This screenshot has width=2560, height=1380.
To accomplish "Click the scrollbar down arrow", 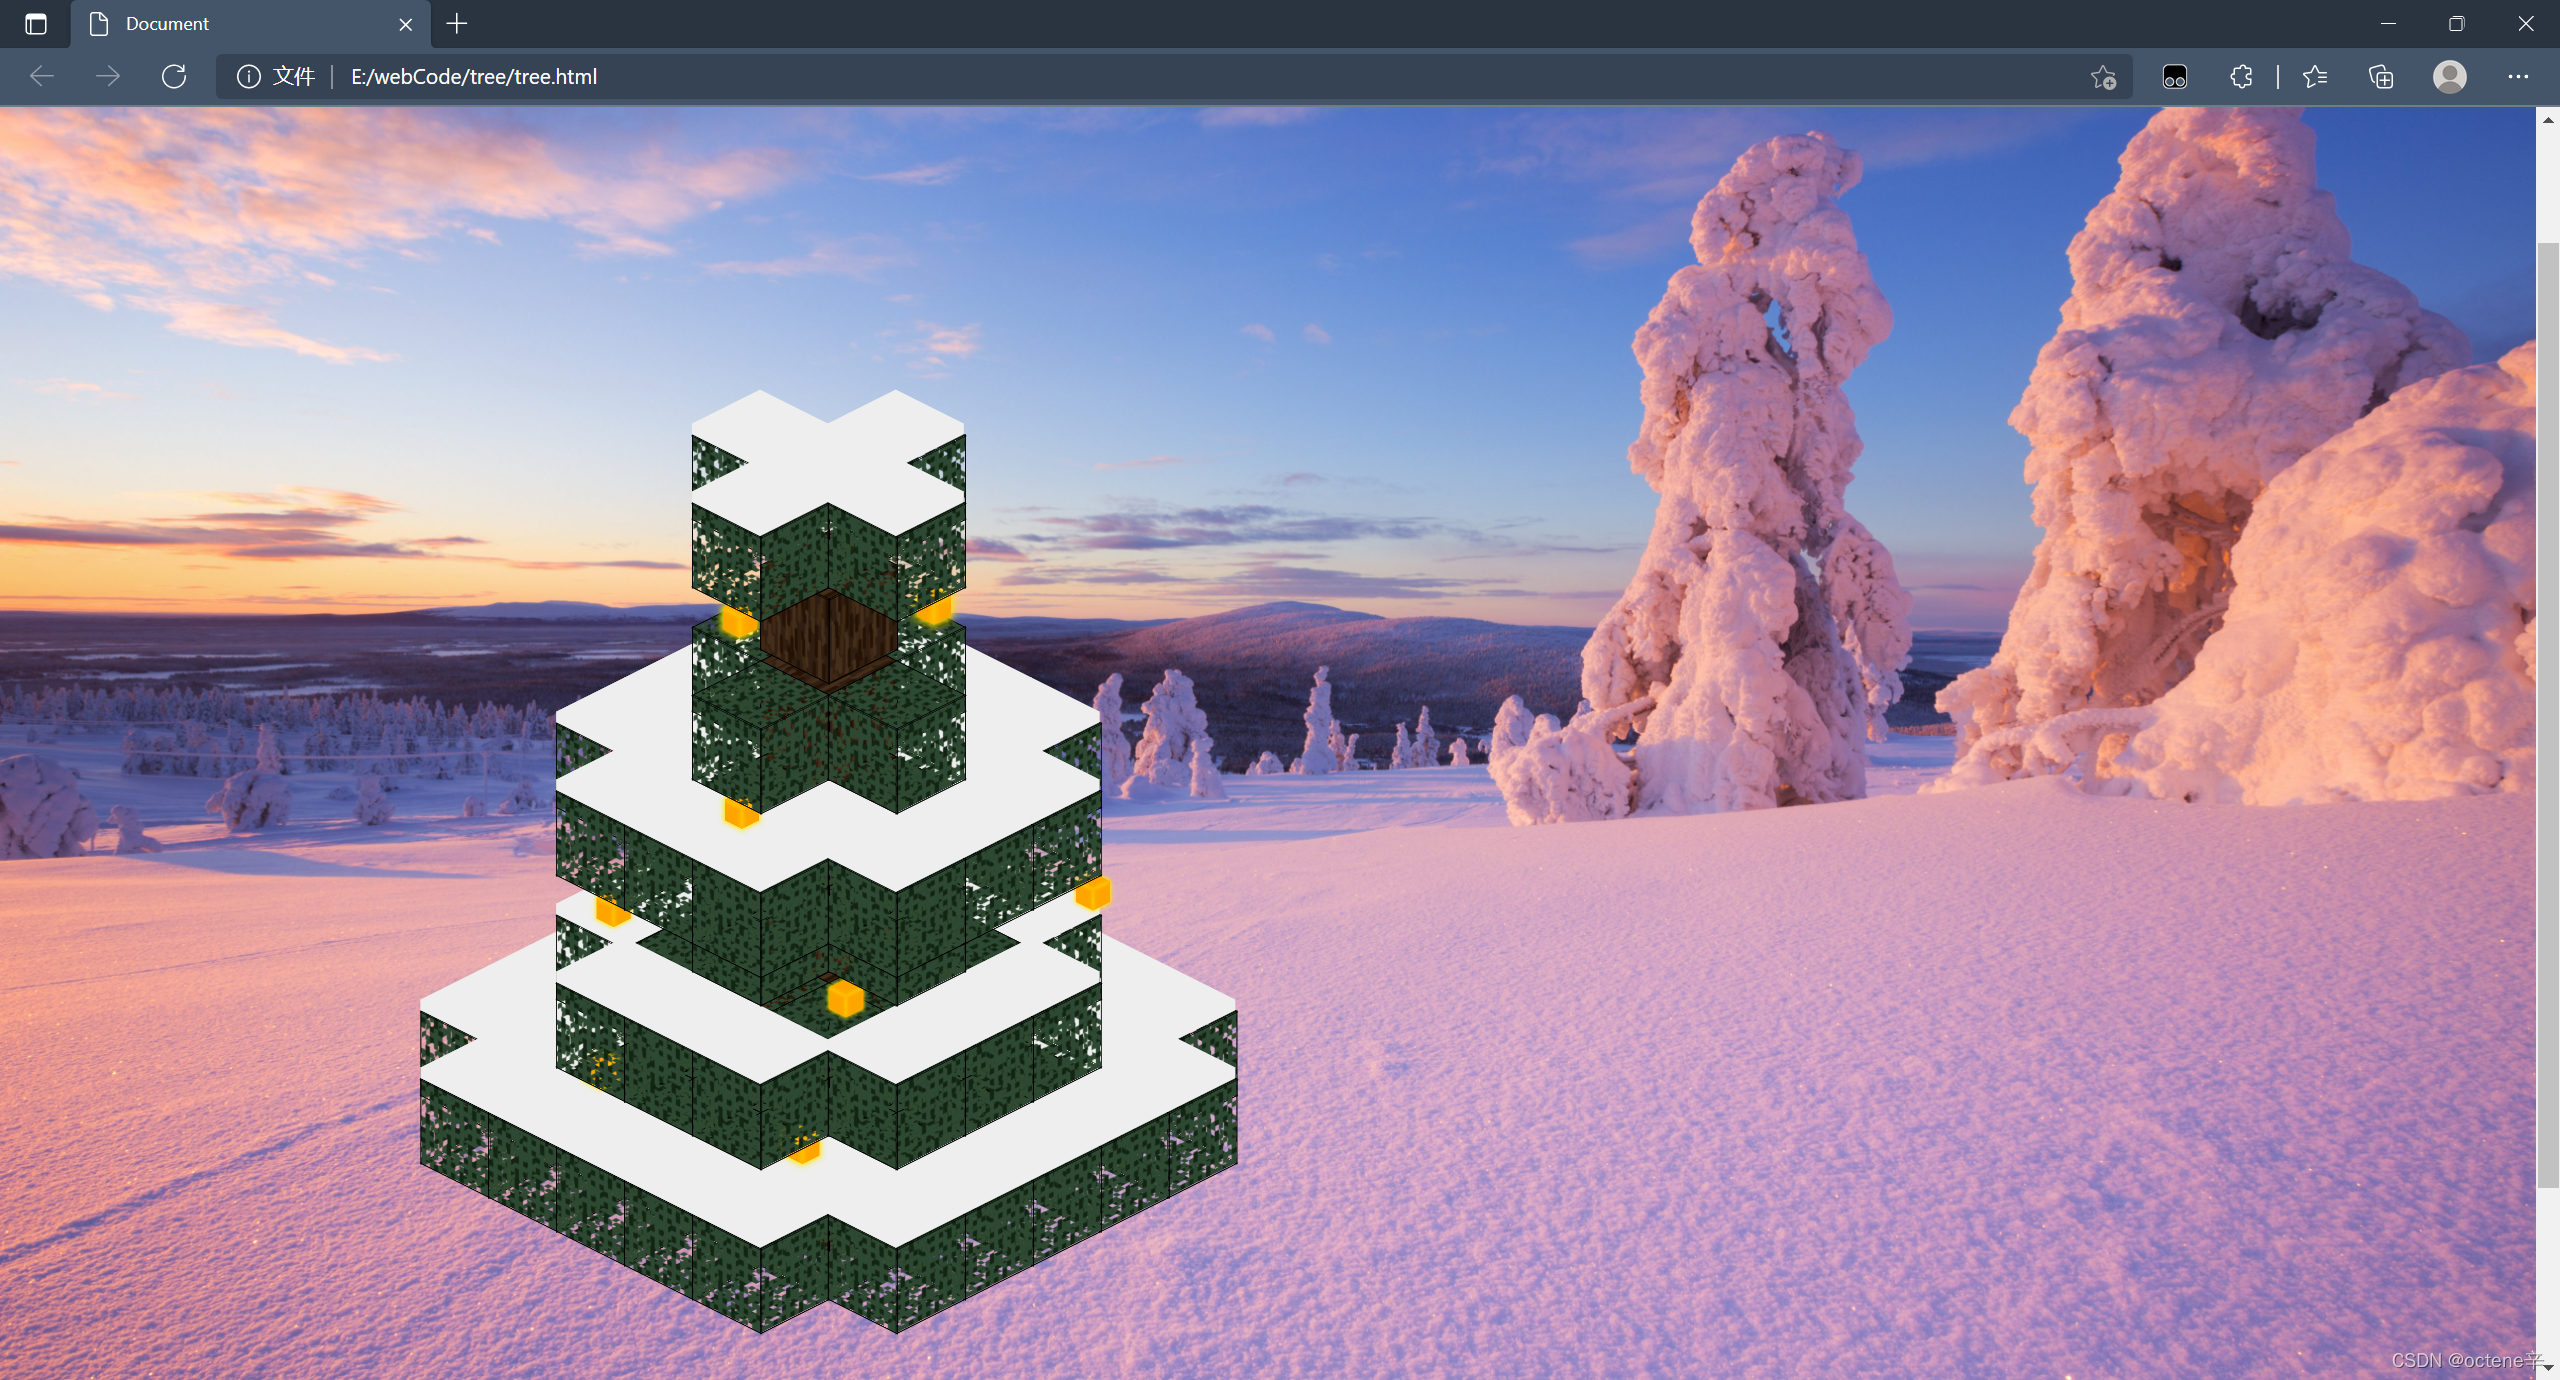I will pos(2547,1367).
